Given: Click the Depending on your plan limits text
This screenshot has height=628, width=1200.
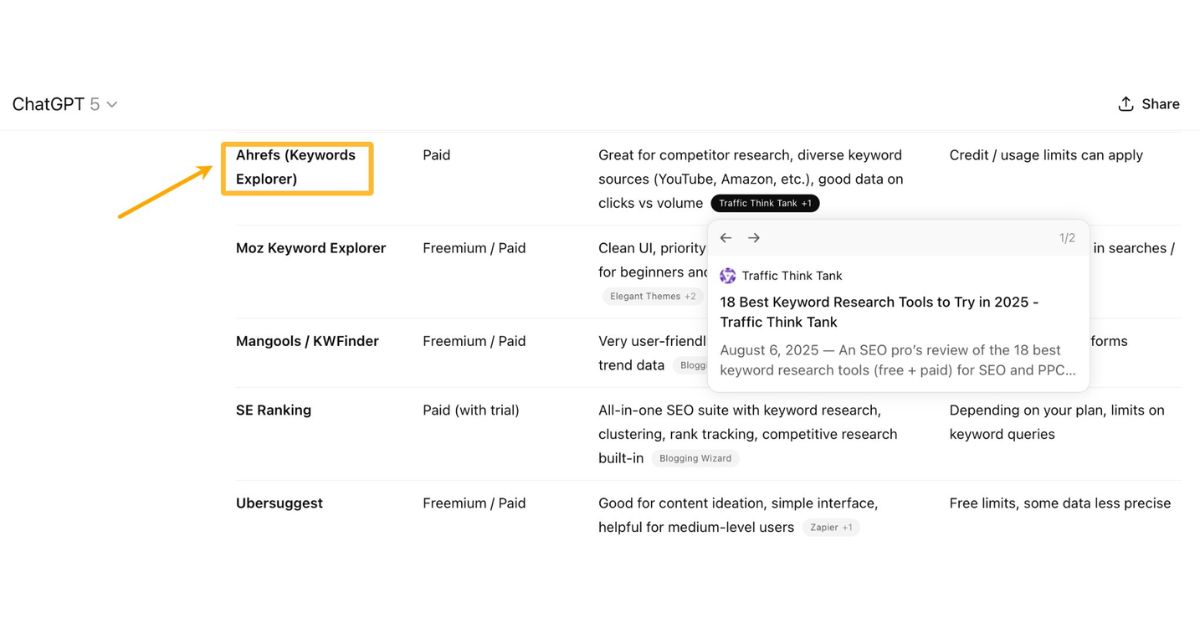Looking at the screenshot, I should (x=1057, y=422).
